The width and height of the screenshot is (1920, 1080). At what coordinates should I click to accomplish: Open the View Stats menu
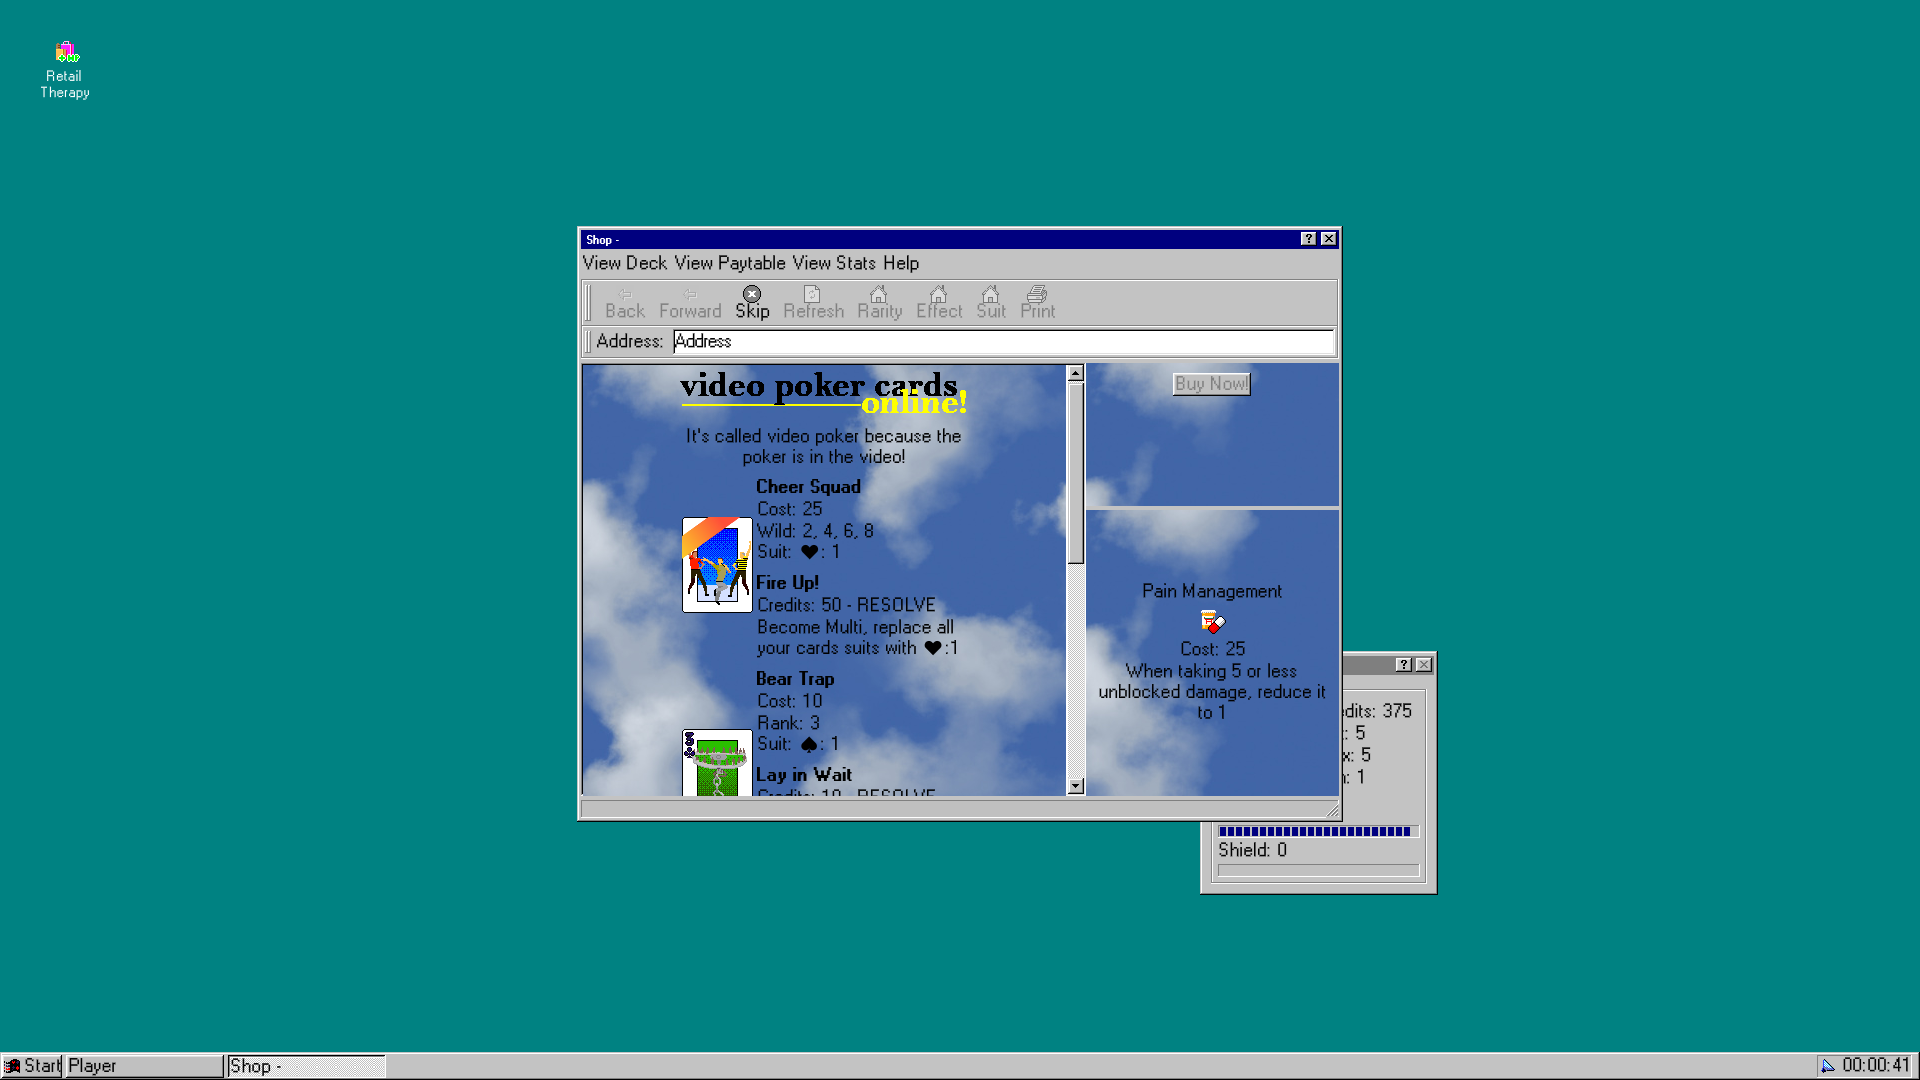pos(834,263)
